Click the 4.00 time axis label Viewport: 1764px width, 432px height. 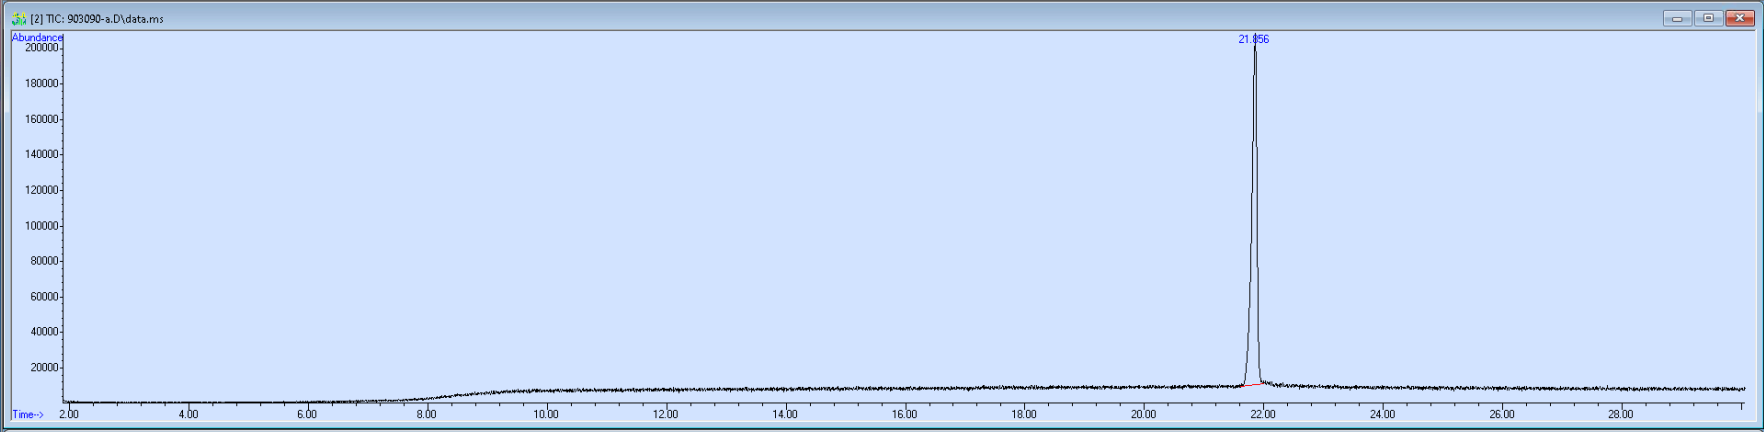188,414
